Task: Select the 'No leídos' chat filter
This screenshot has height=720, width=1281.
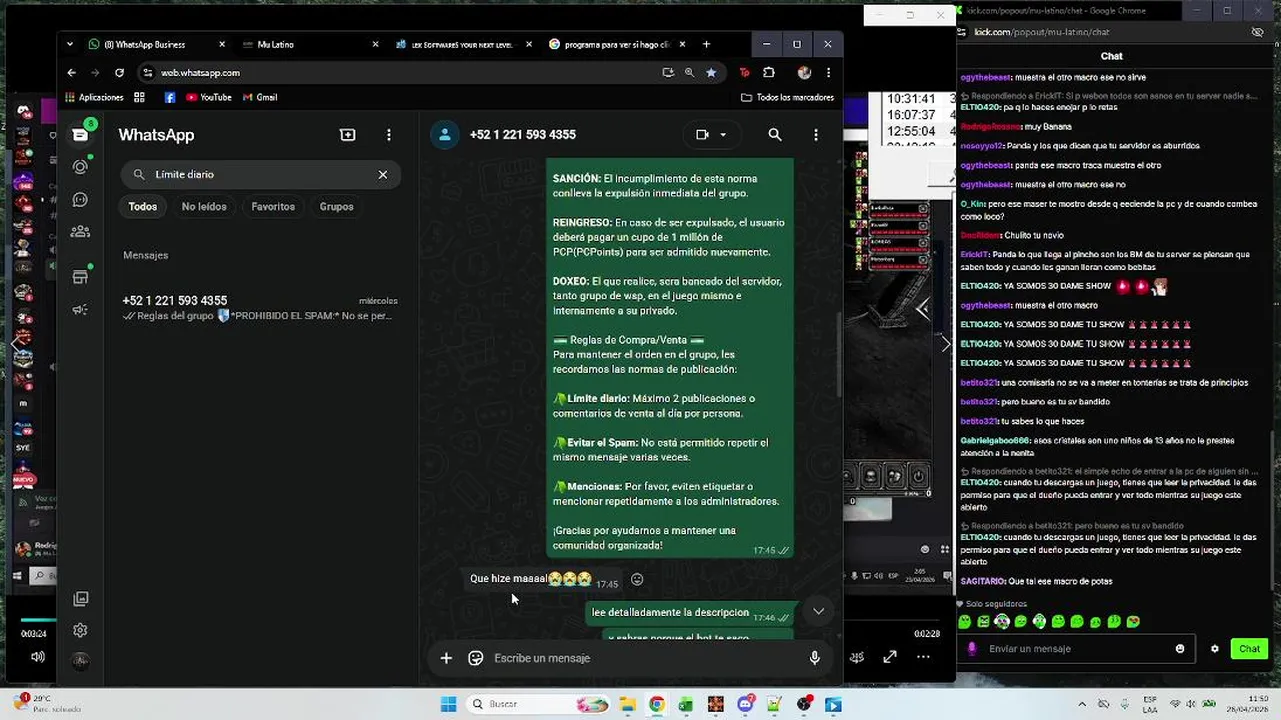Action: point(204,207)
